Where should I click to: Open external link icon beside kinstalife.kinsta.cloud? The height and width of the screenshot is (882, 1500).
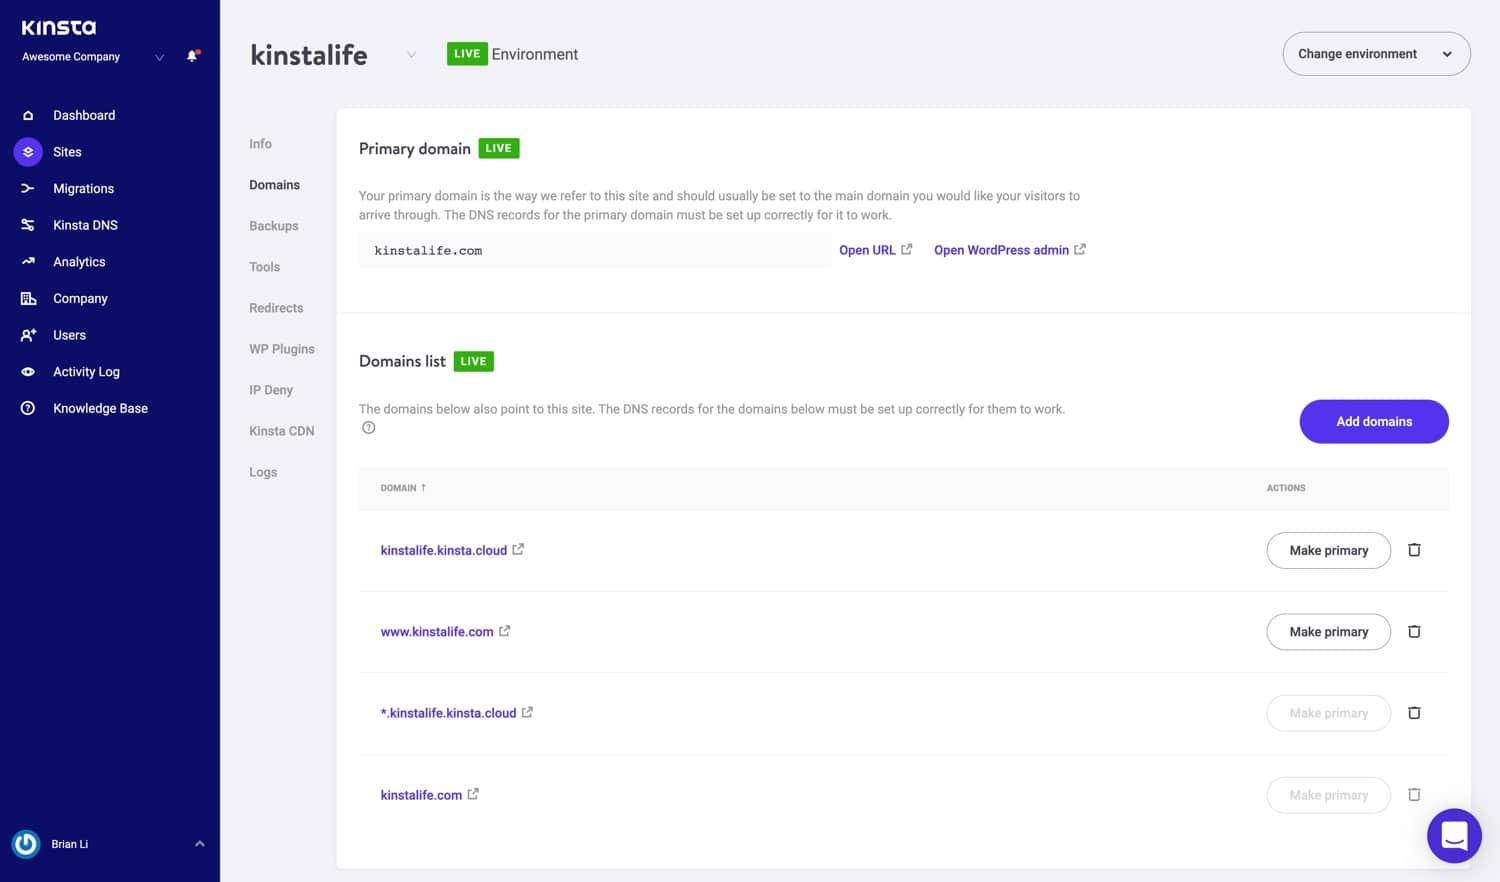[x=518, y=550]
